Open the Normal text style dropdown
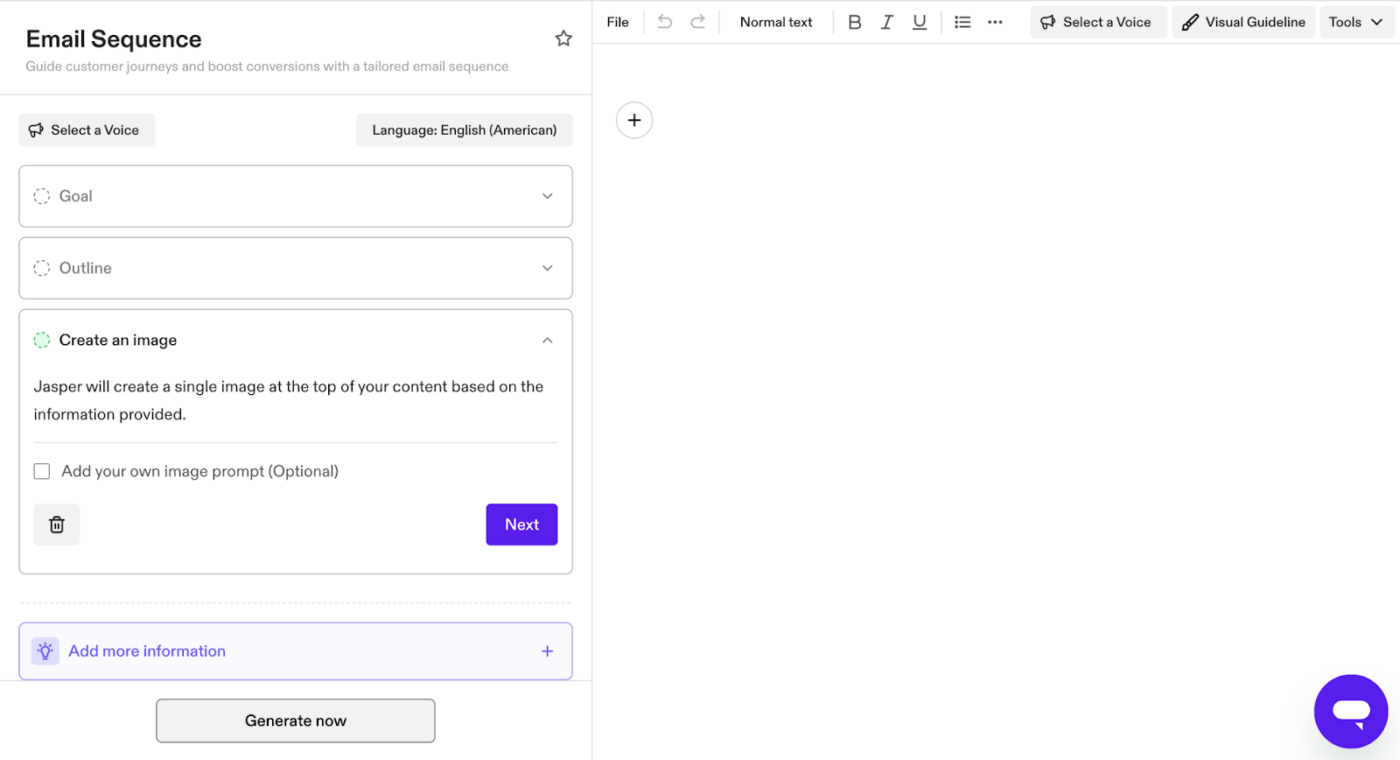1400x760 pixels. tap(776, 22)
